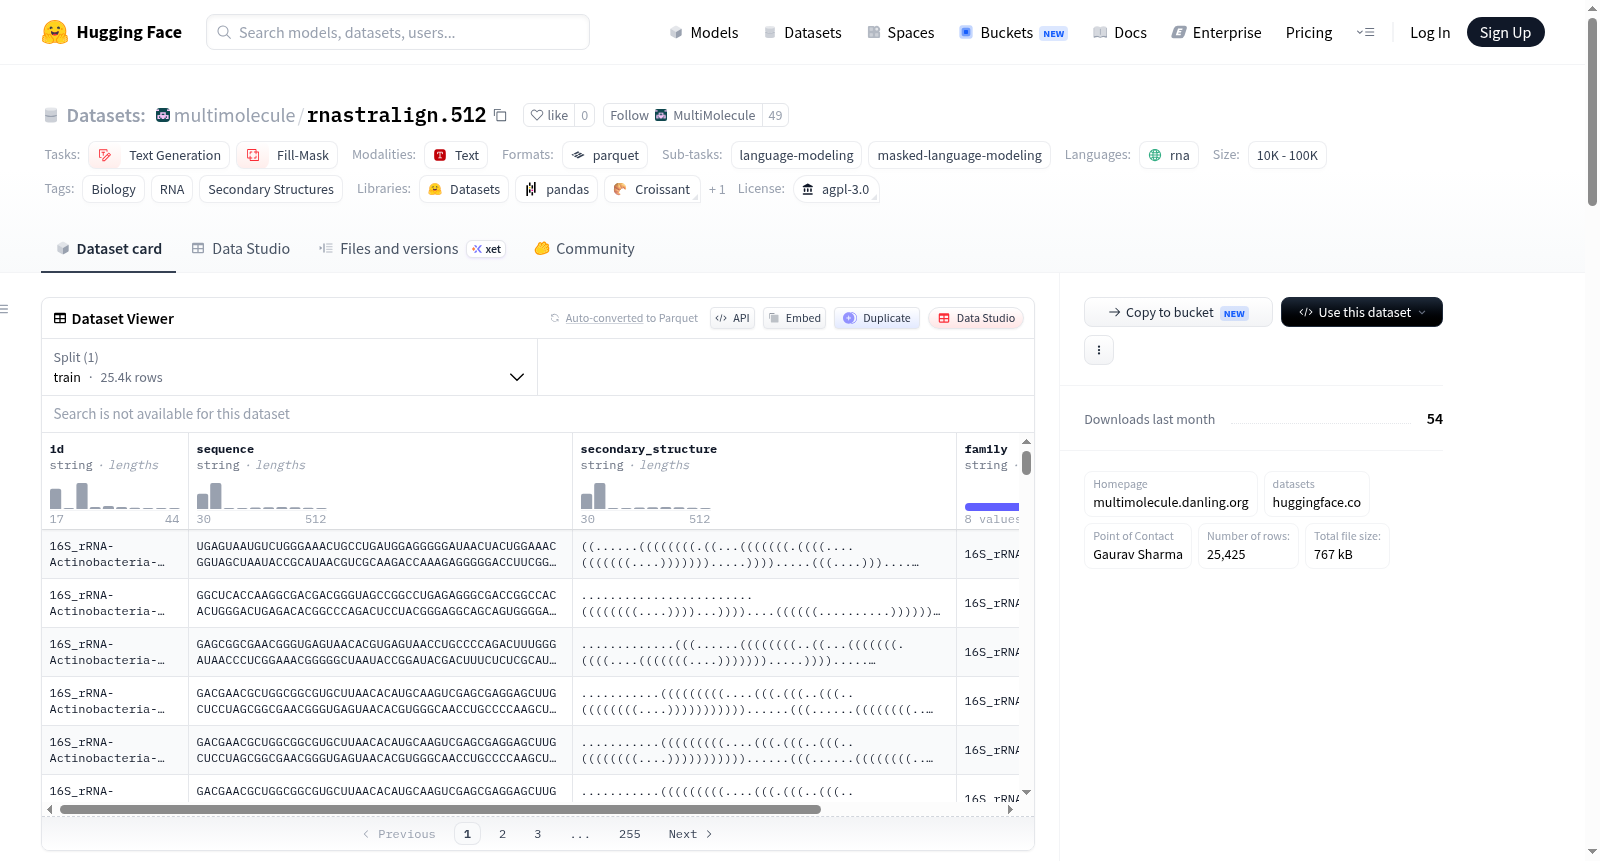Open the huggingface.co datasets link
1600x861 pixels.
(x=1316, y=502)
